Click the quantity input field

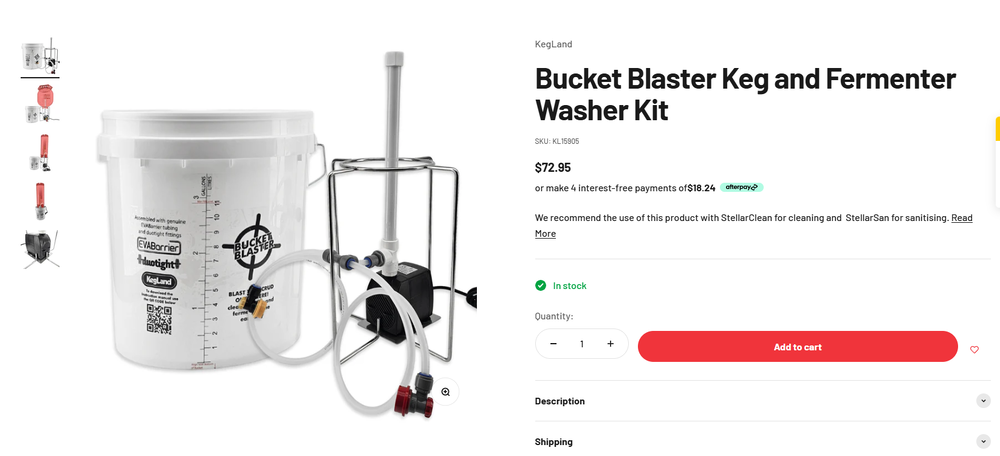coord(582,344)
